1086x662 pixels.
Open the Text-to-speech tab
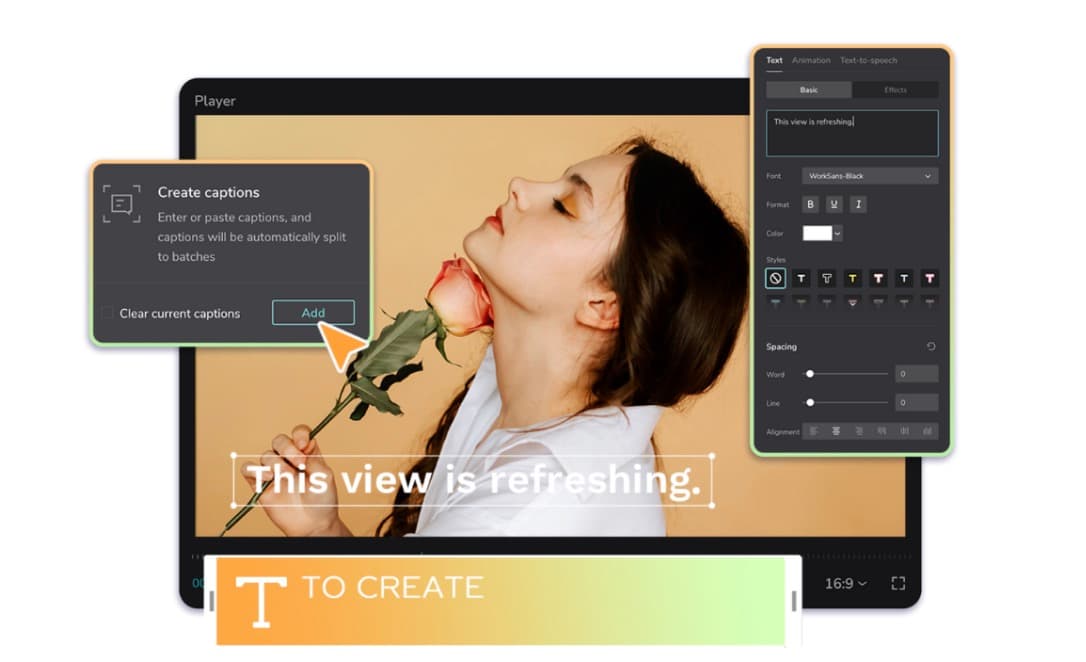[x=866, y=60]
